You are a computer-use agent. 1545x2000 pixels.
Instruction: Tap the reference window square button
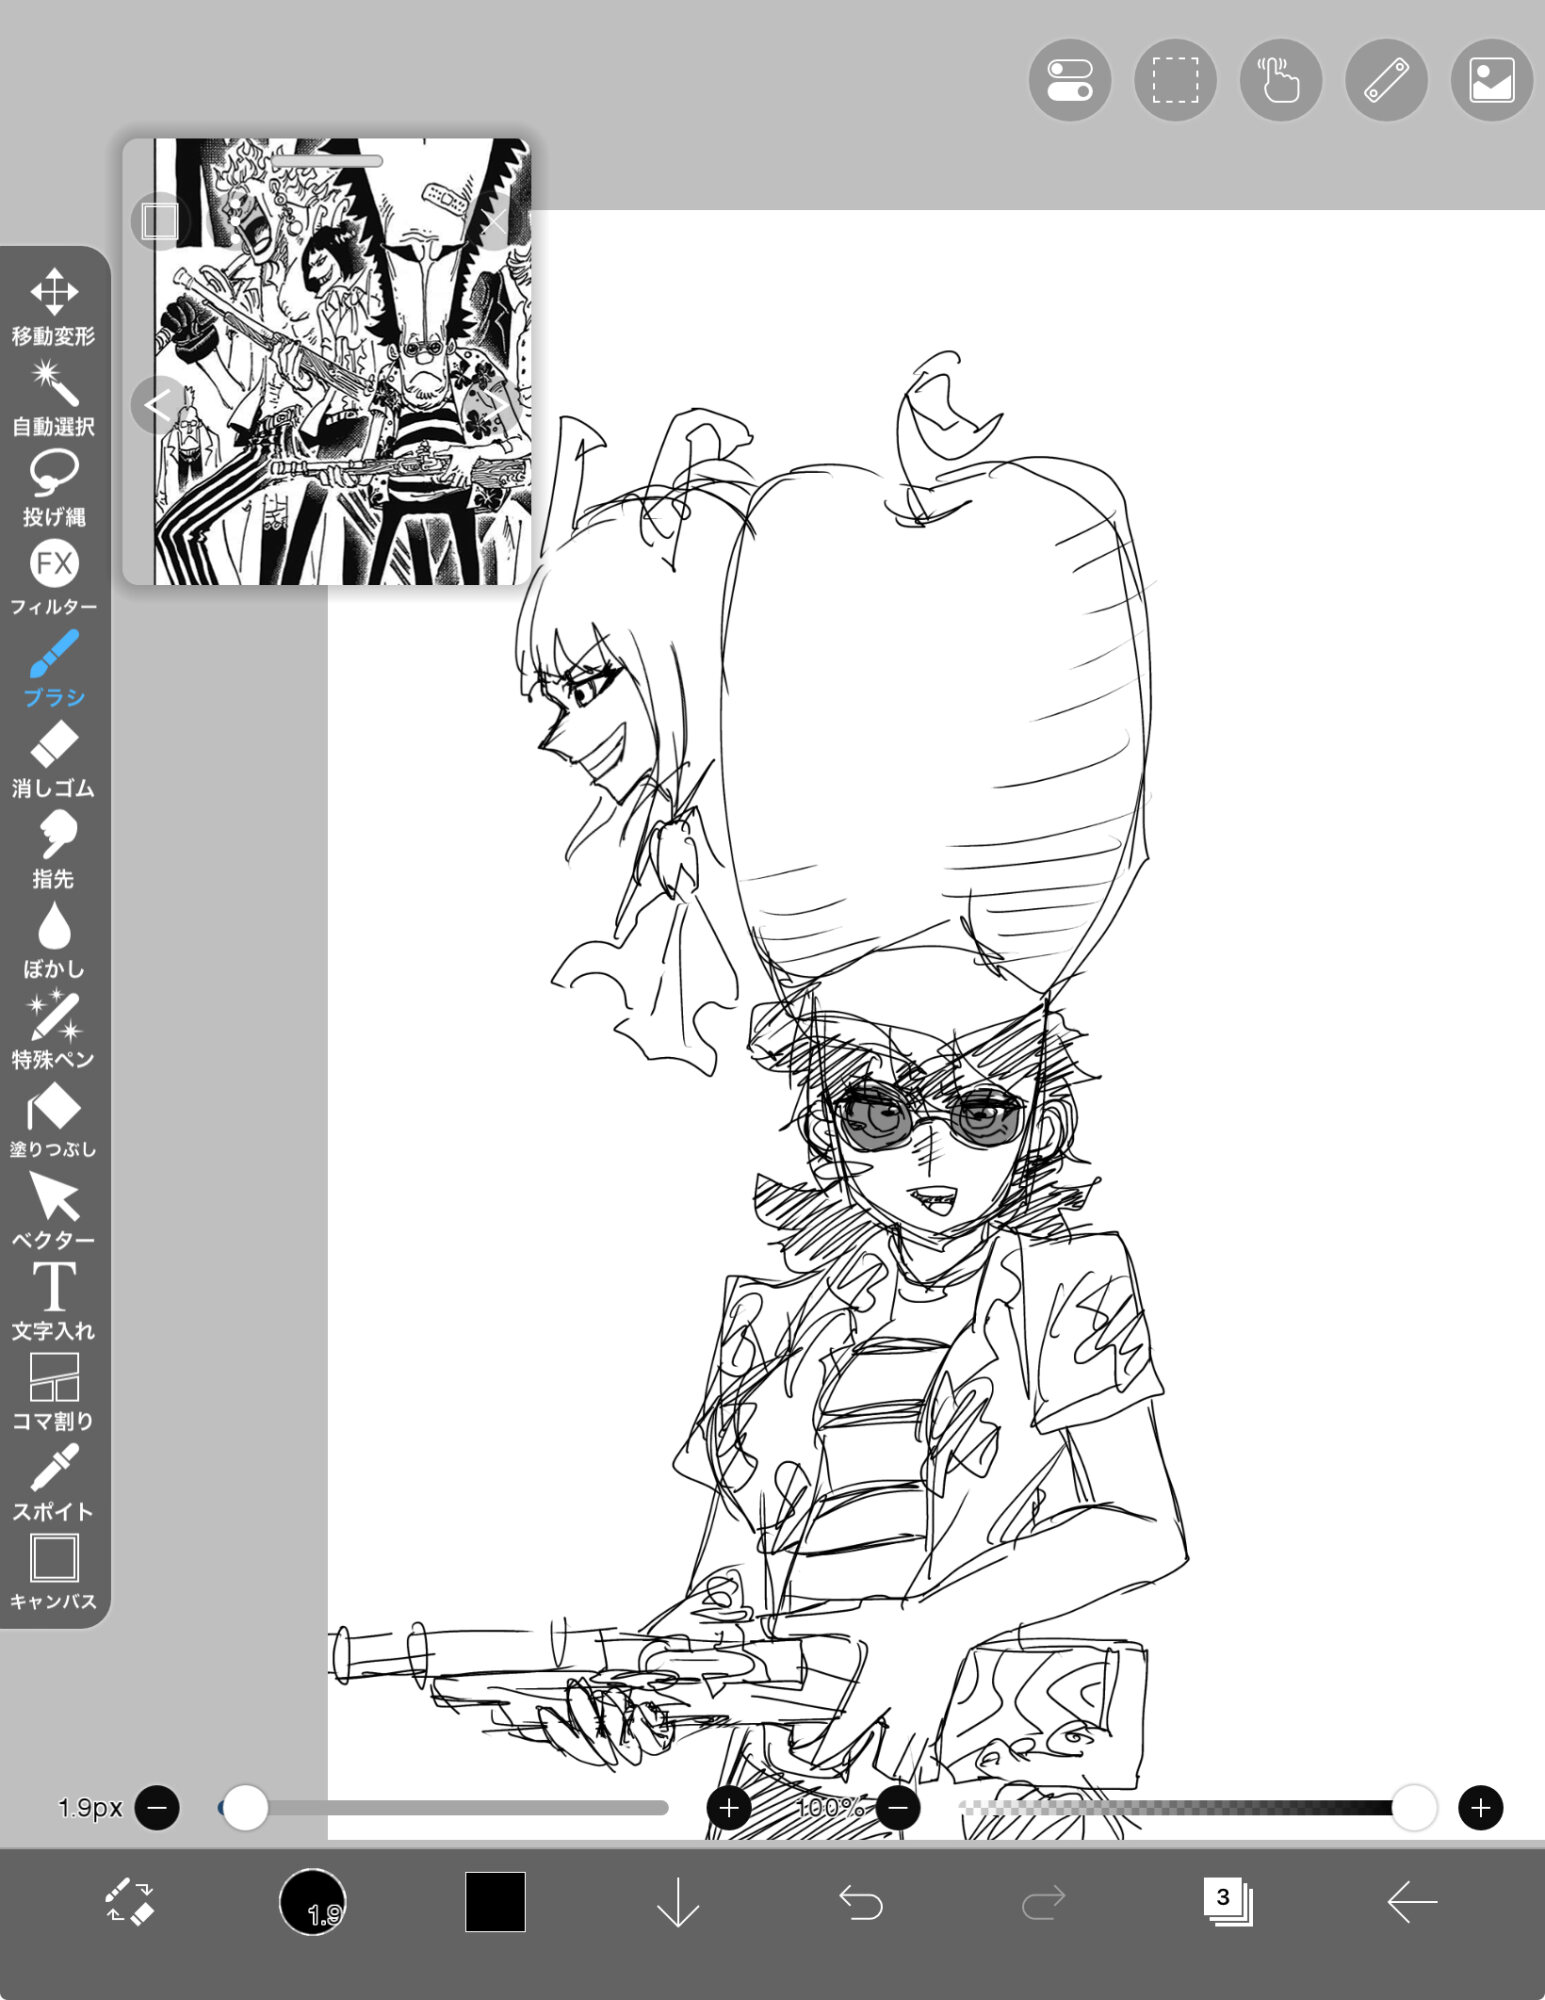click(x=159, y=221)
